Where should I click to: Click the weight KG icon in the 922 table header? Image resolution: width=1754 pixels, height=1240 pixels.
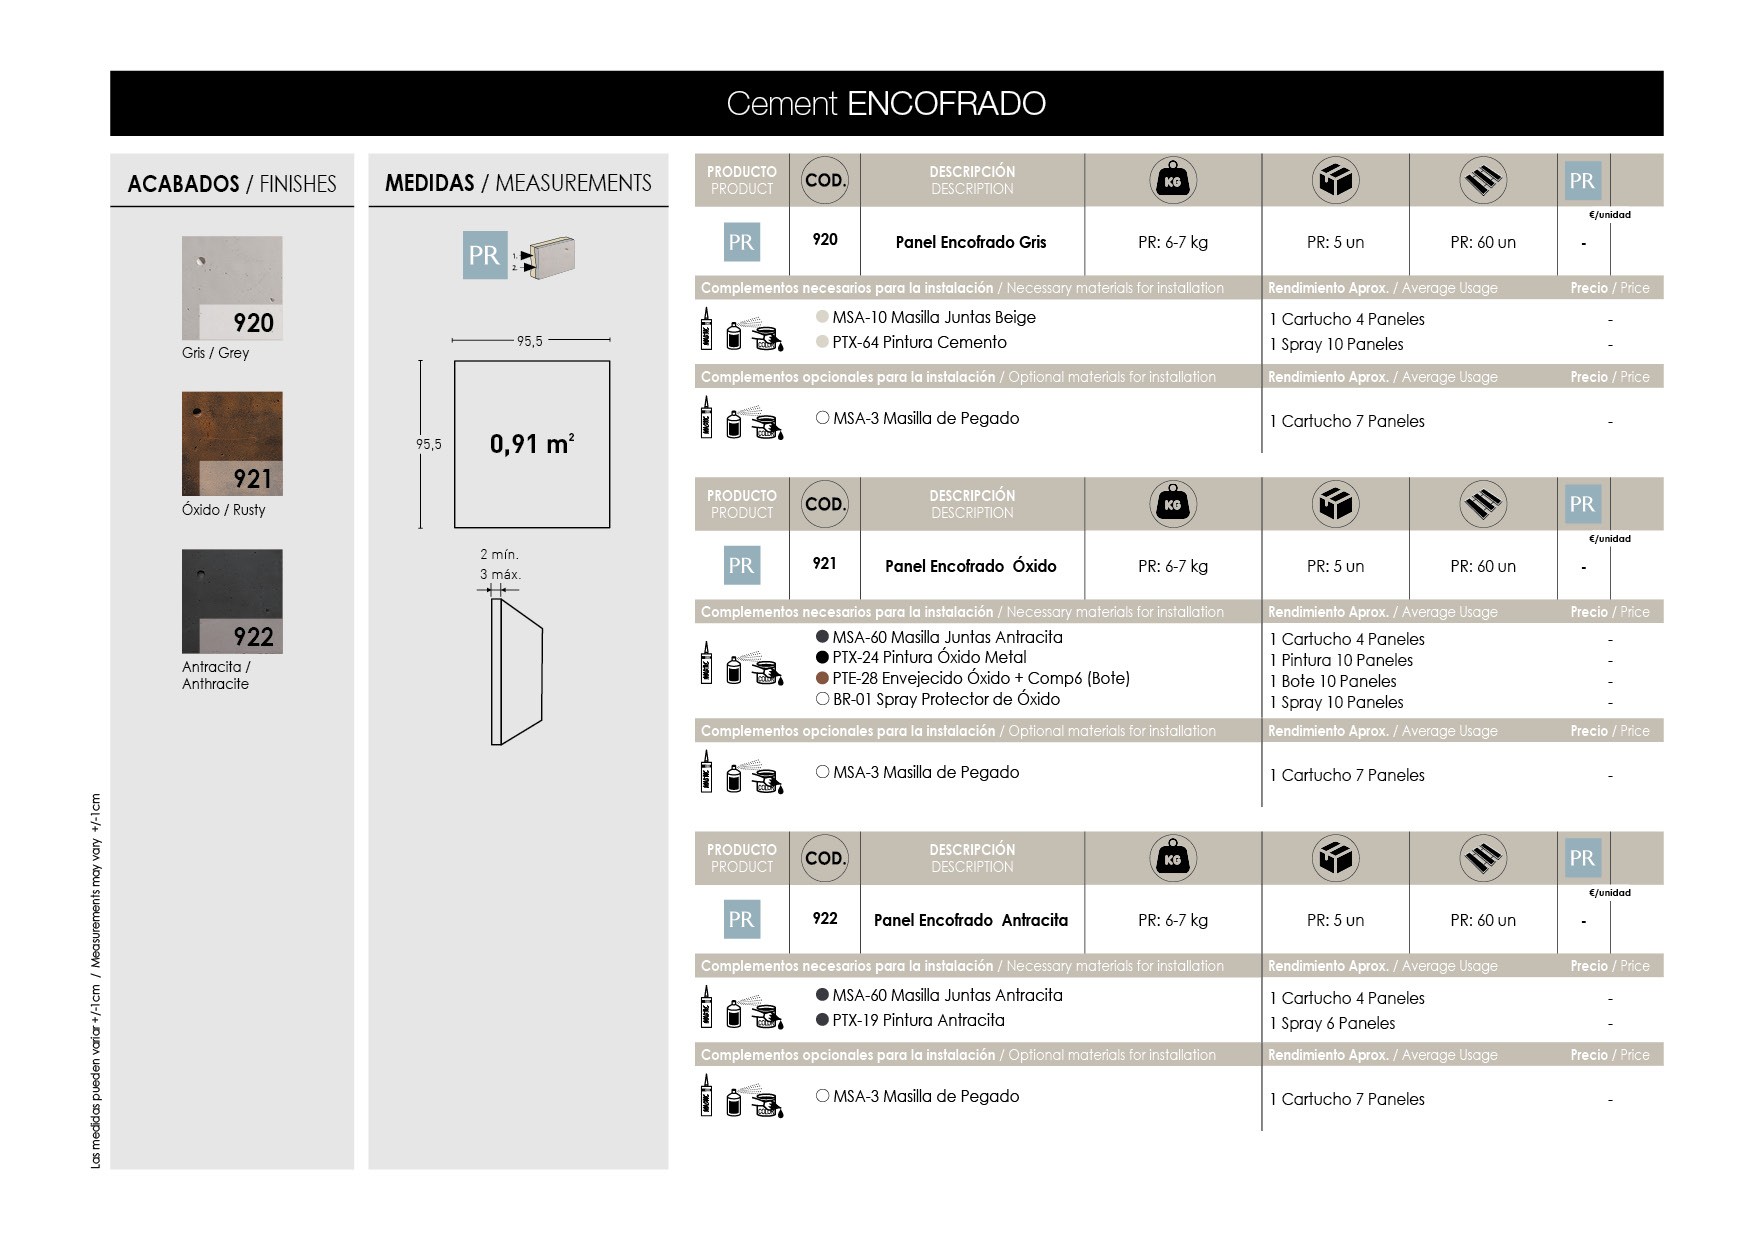pyautogui.click(x=1173, y=859)
